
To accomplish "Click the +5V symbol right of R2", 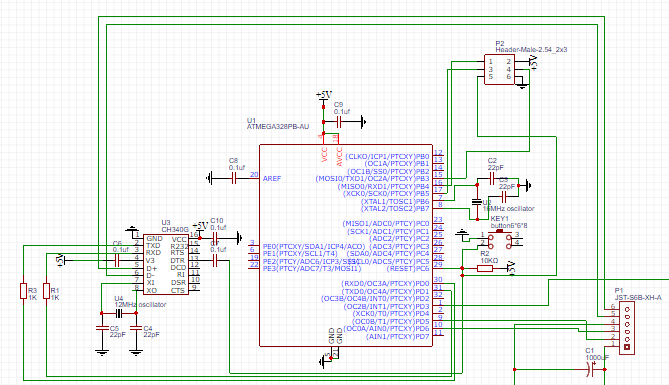I will point(512,268).
